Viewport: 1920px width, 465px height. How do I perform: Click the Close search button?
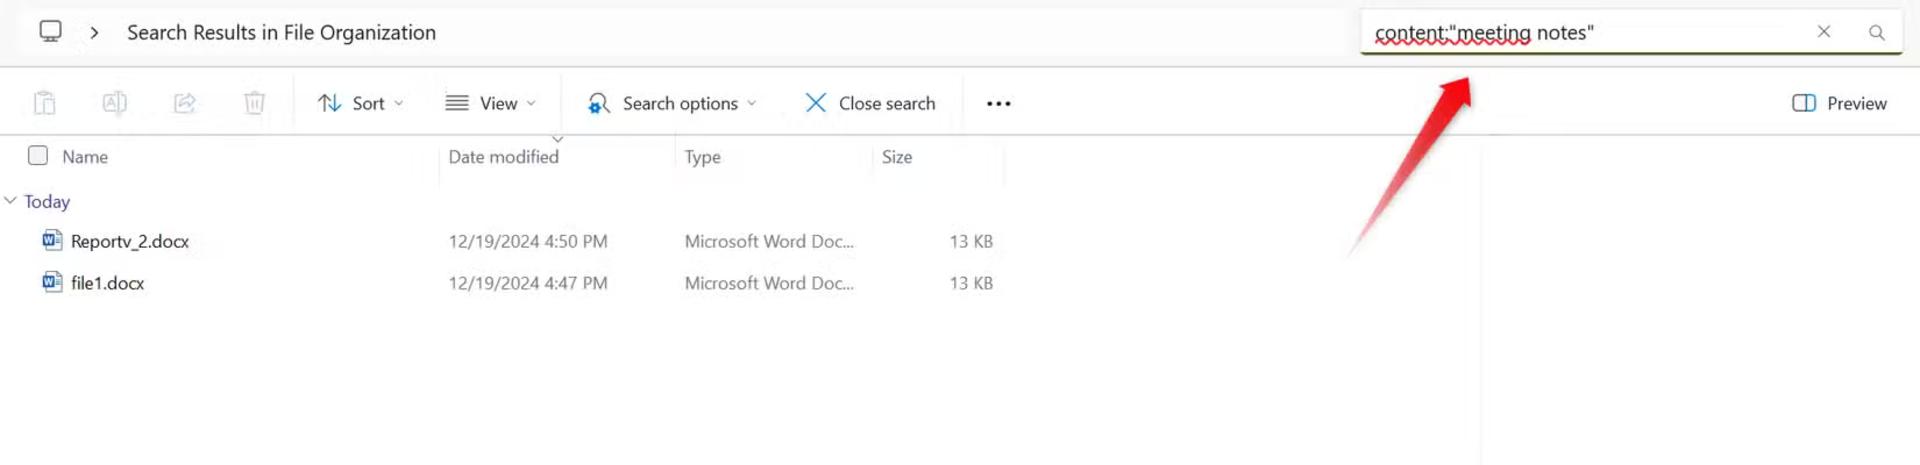870,103
